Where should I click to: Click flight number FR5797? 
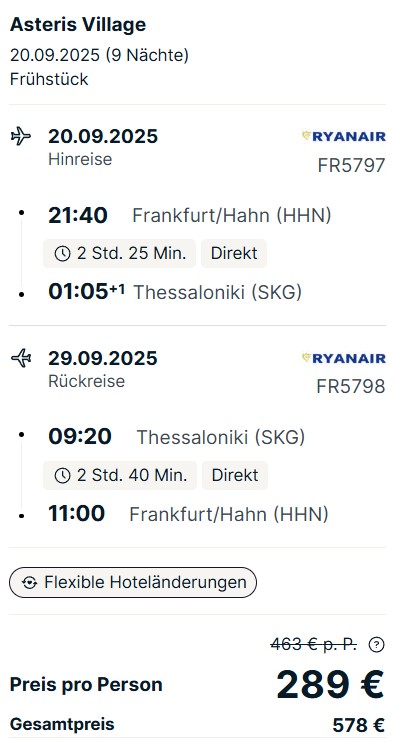(x=351, y=166)
